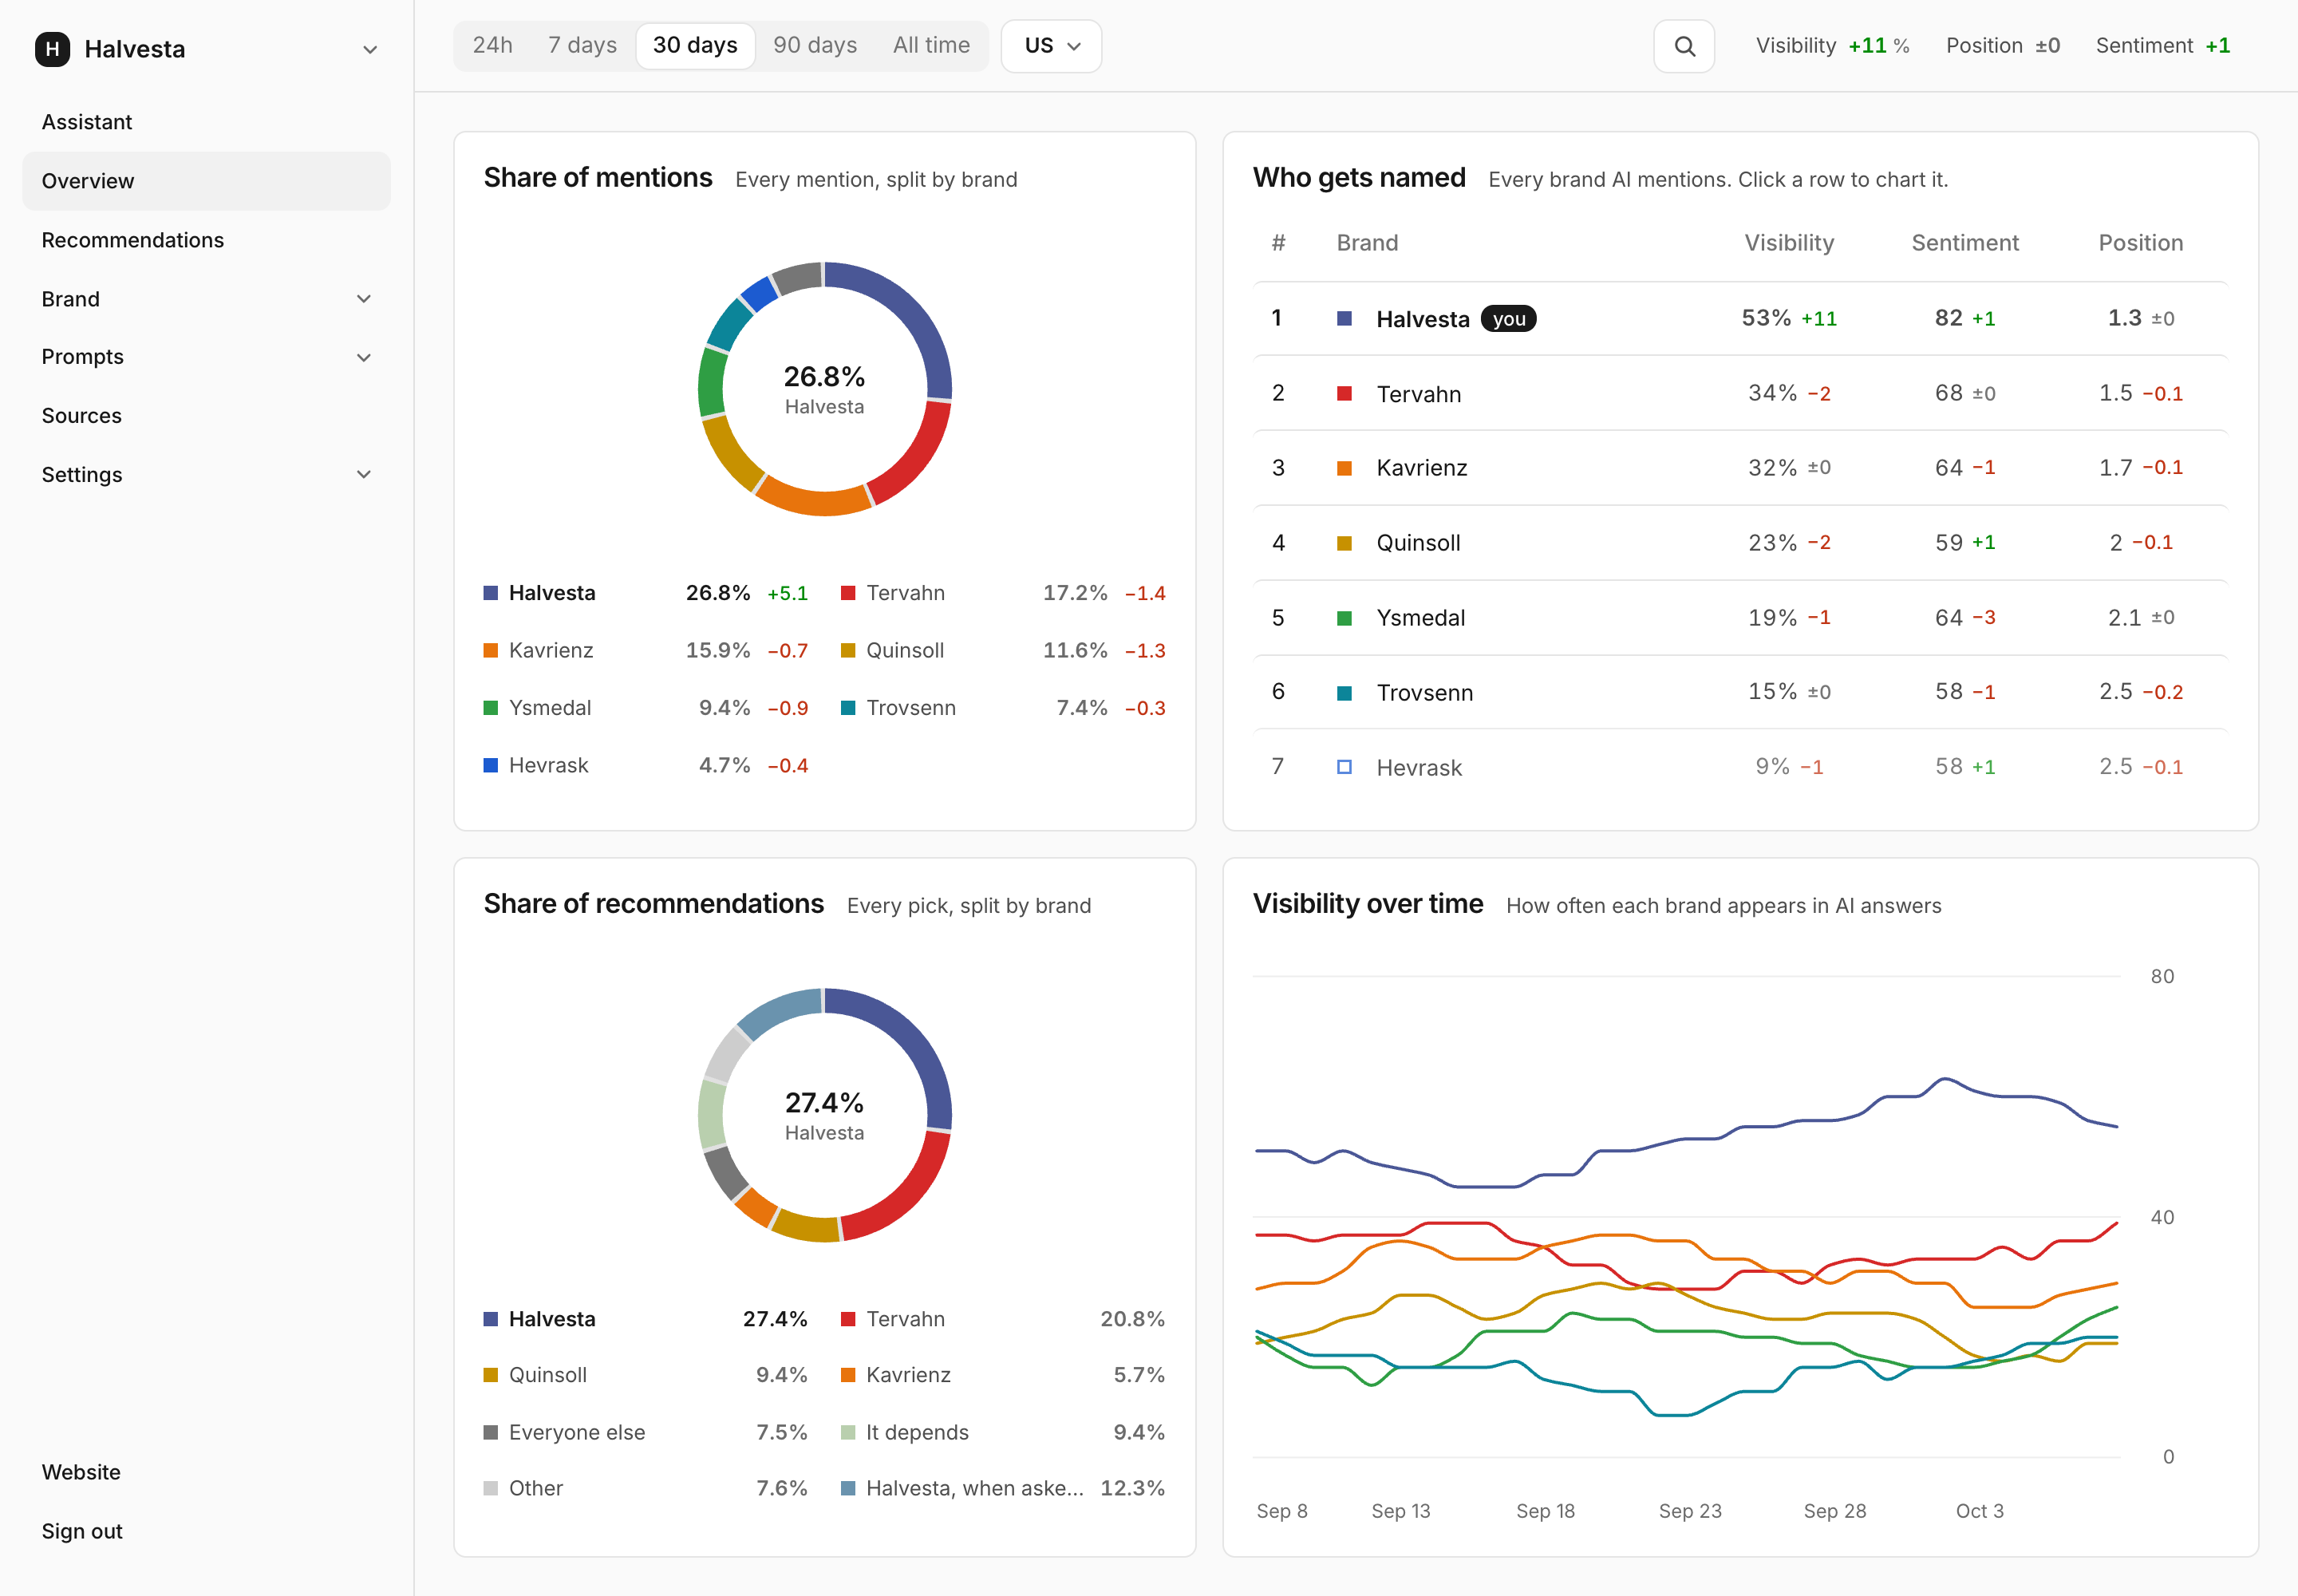Click Tervahn's red swatch in brand table

(1344, 394)
